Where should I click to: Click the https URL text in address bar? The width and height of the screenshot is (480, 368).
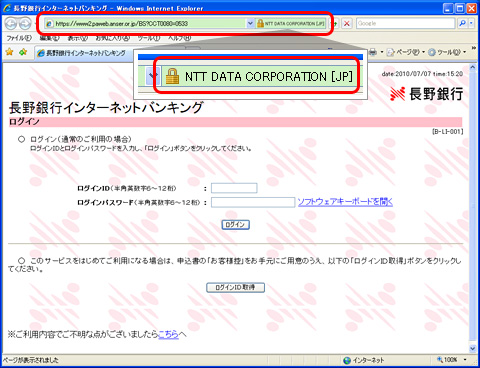122,24
